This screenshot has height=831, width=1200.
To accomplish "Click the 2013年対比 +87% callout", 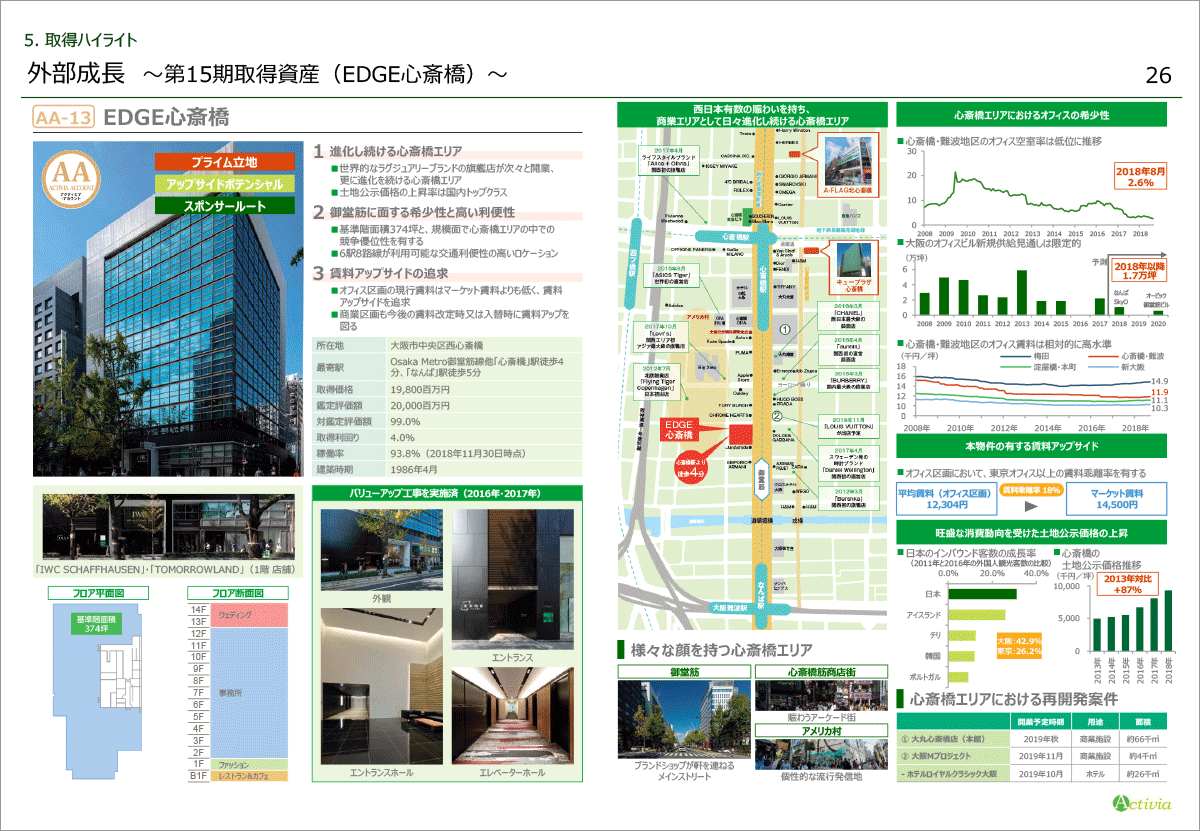I will pyautogui.click(x=1127, y=585).
